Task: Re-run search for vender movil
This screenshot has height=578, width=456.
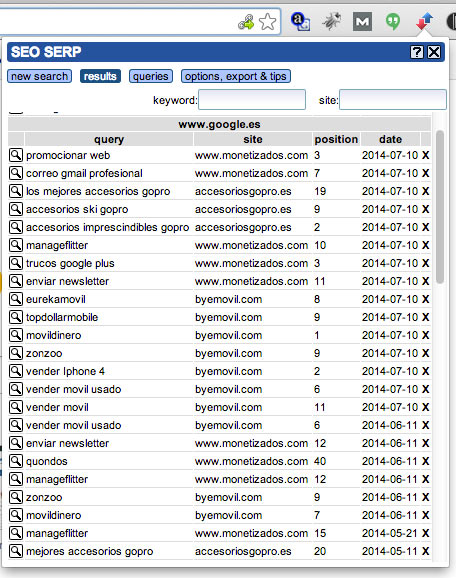Action: point(16,407)
